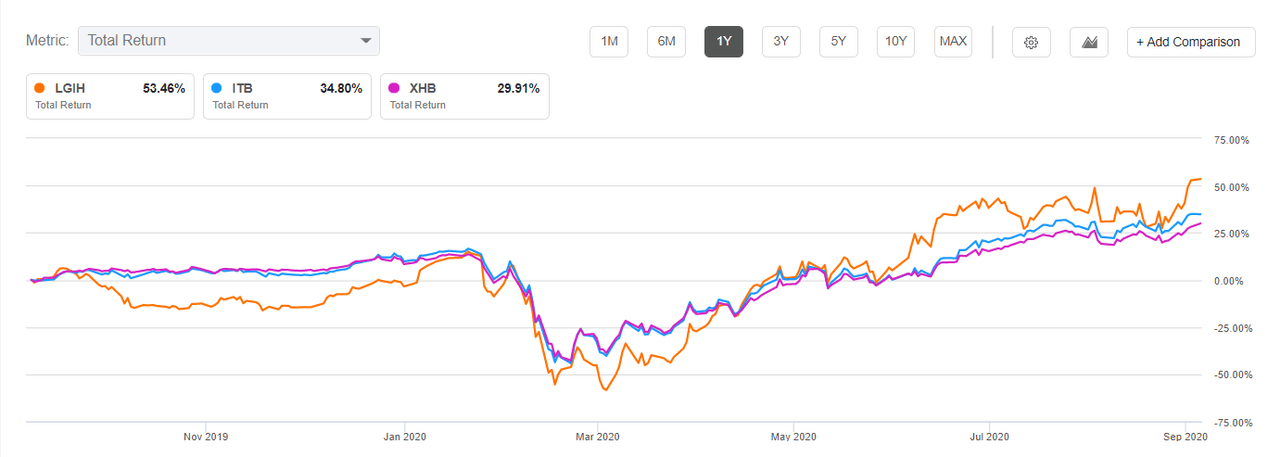This screenshot has width=1280, height=457.
Task: Click the LGIH line peak near Sep 2020
Action: point(1196,180)
